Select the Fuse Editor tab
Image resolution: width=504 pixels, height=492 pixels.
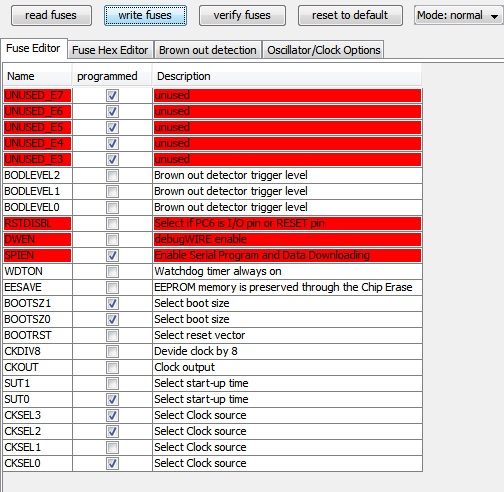(x=33, y=49)
